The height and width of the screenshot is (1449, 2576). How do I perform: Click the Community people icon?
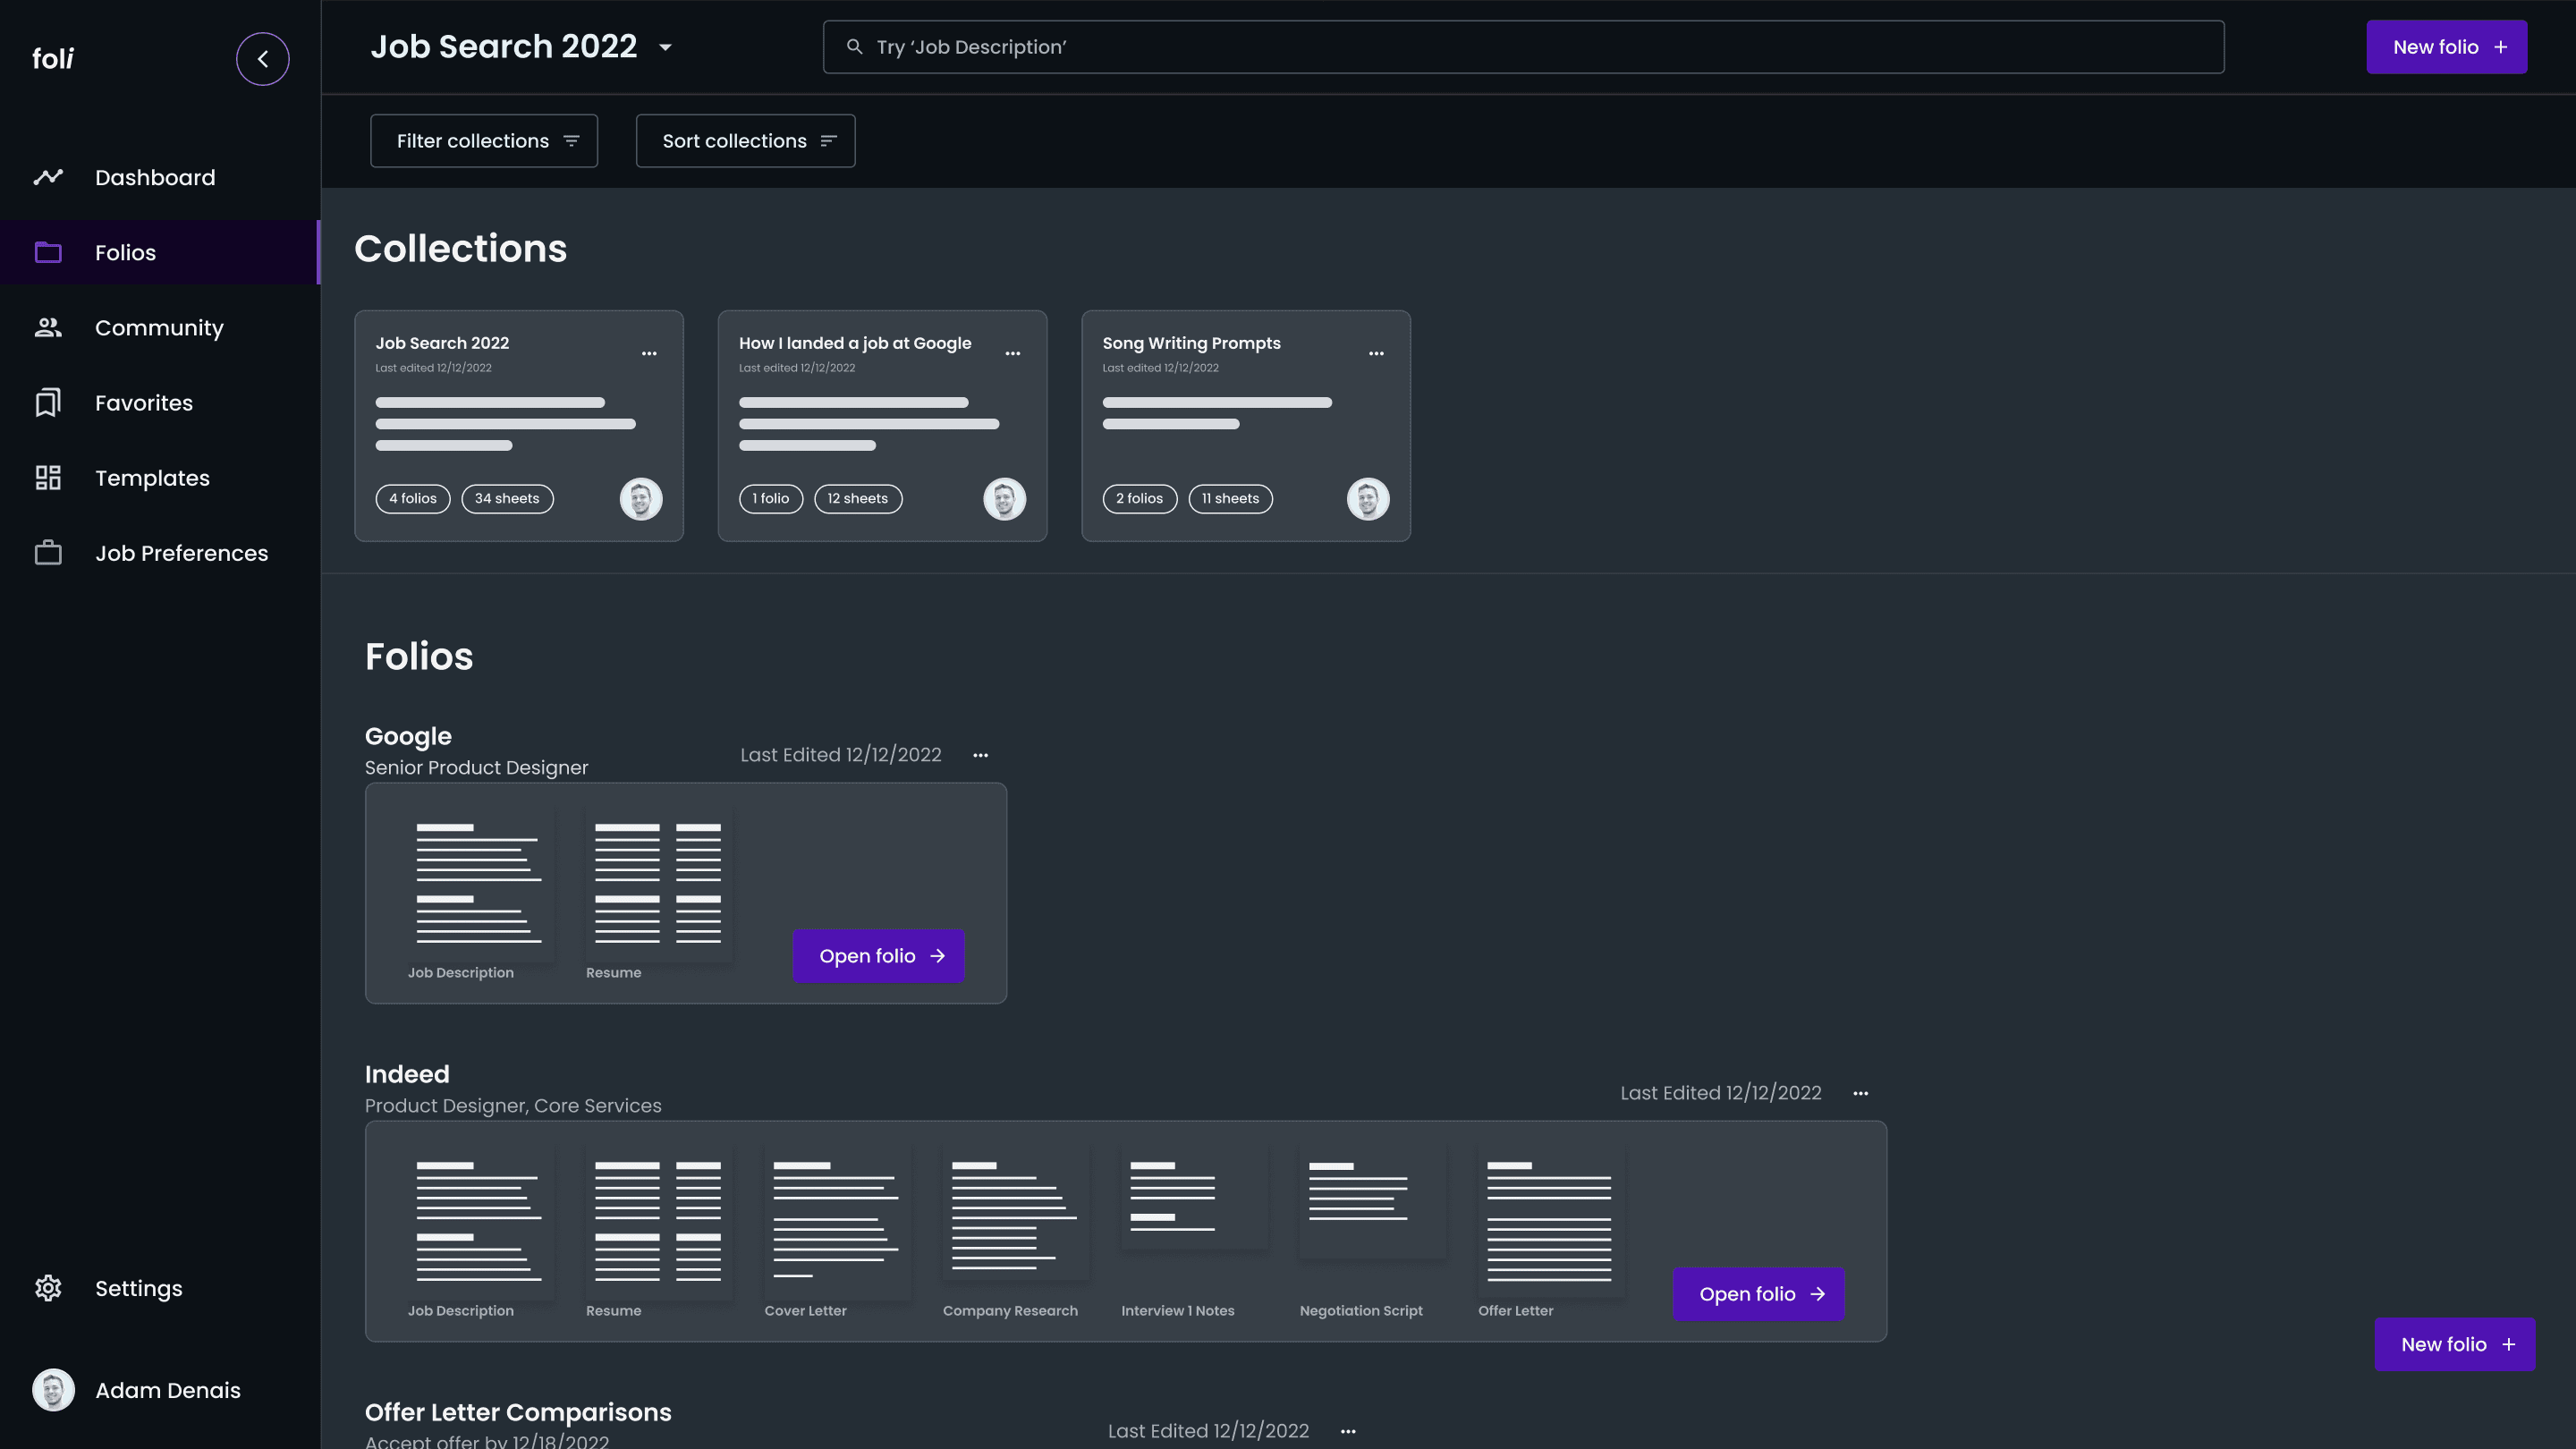click(48, 327)
